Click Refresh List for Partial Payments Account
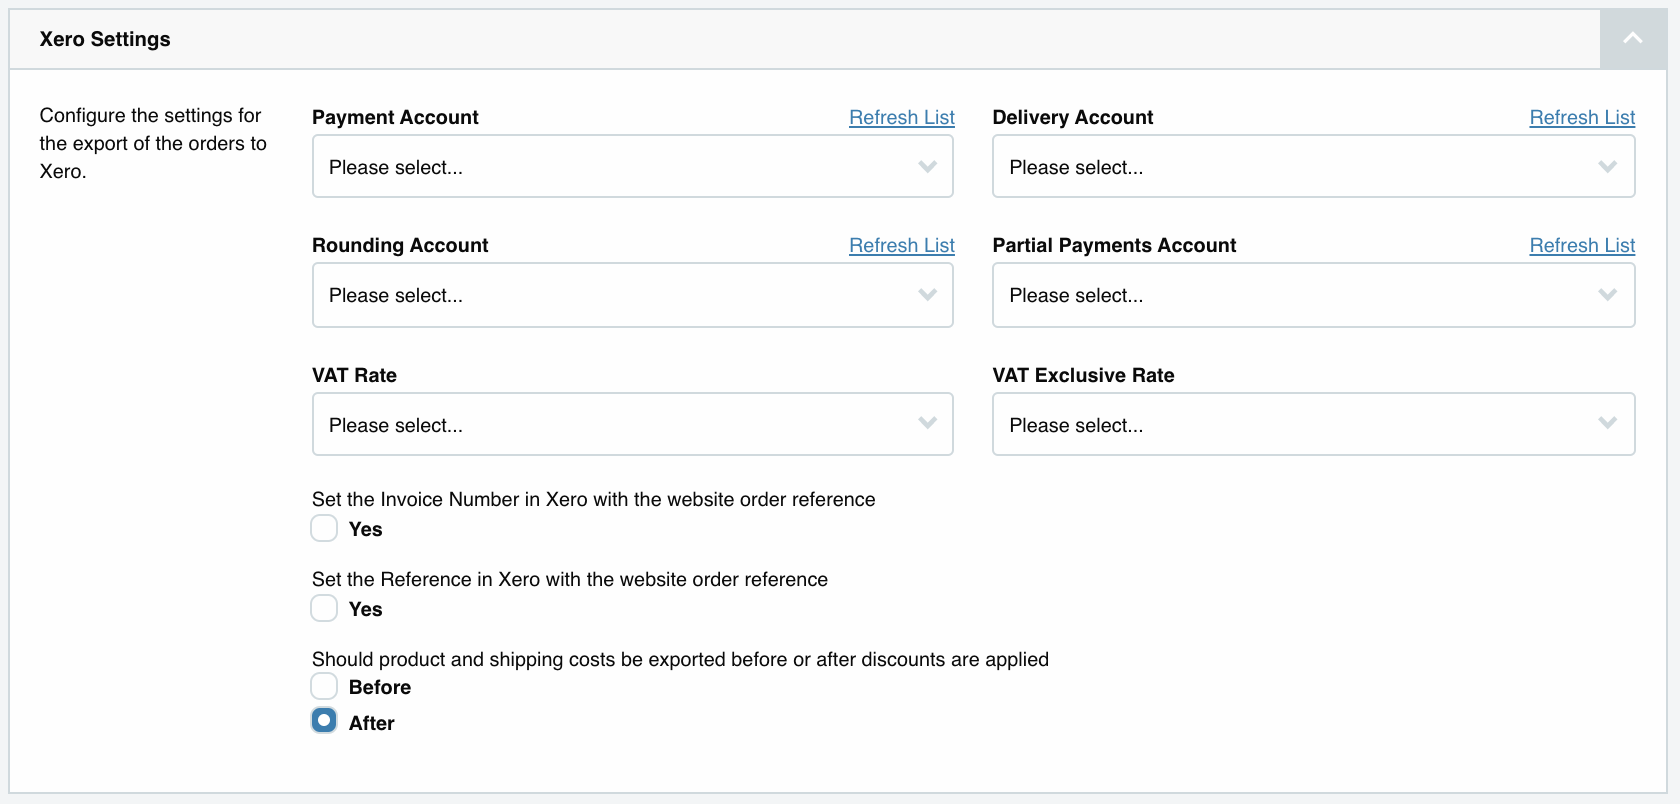The width and height of the screenshot is (1680, 804). pos(1581,245)
